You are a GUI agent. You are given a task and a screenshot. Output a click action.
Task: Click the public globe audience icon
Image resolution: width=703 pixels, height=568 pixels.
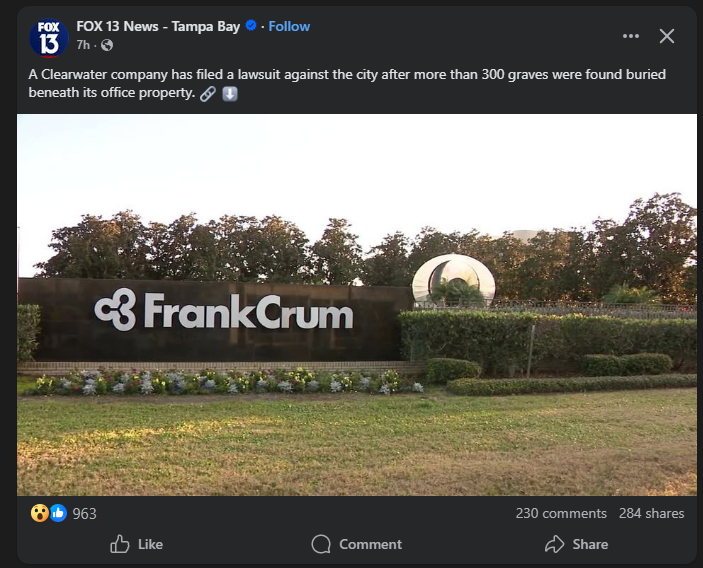click(x=107, y=45)
